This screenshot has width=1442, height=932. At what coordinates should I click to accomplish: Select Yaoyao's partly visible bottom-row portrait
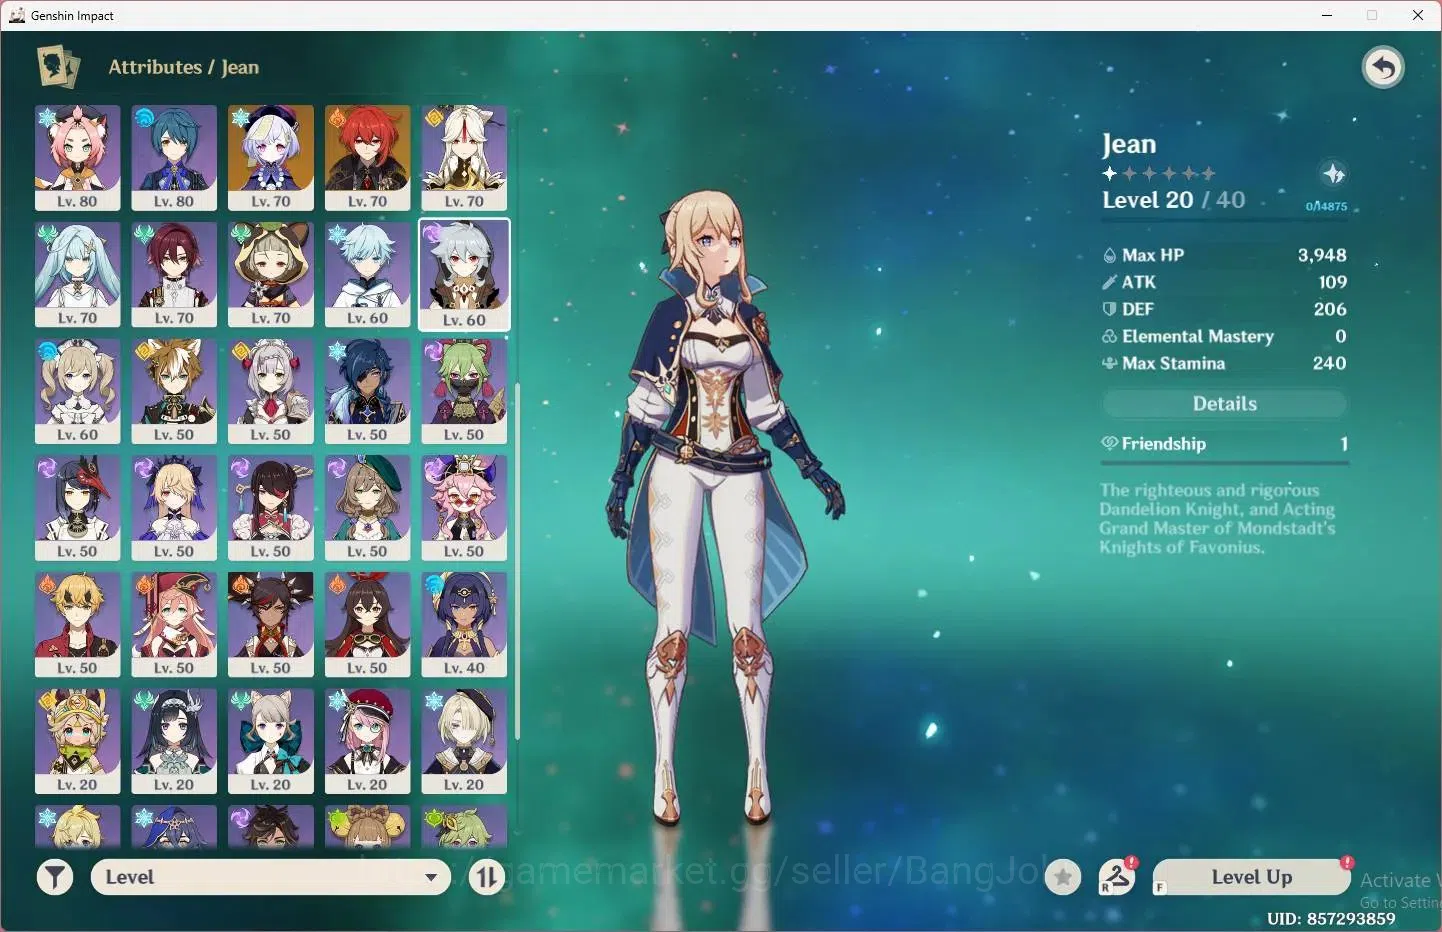pos(367,827)
